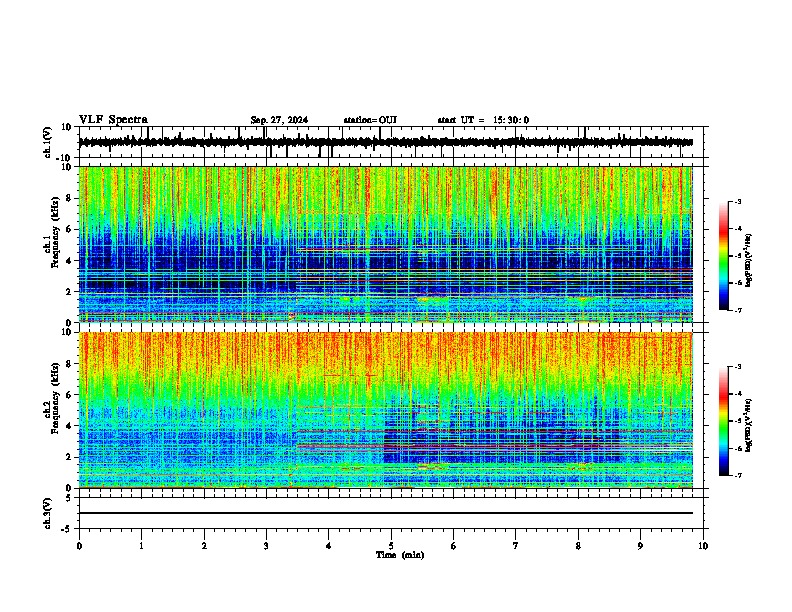Click the 'start UT = 15:30:0' text
Viewport: 792px width, 612px height.
pyautogui.click(x=483, y=120)
